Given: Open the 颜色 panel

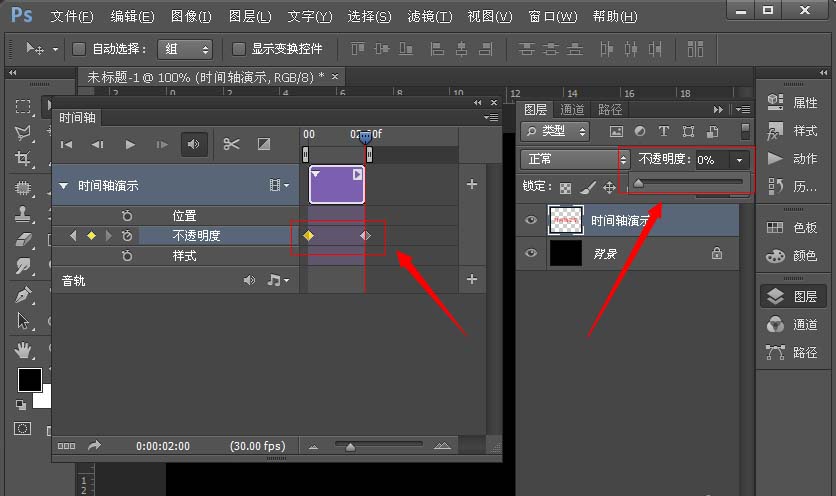Looking at the screenshot, I should click(x=793, y=256).
